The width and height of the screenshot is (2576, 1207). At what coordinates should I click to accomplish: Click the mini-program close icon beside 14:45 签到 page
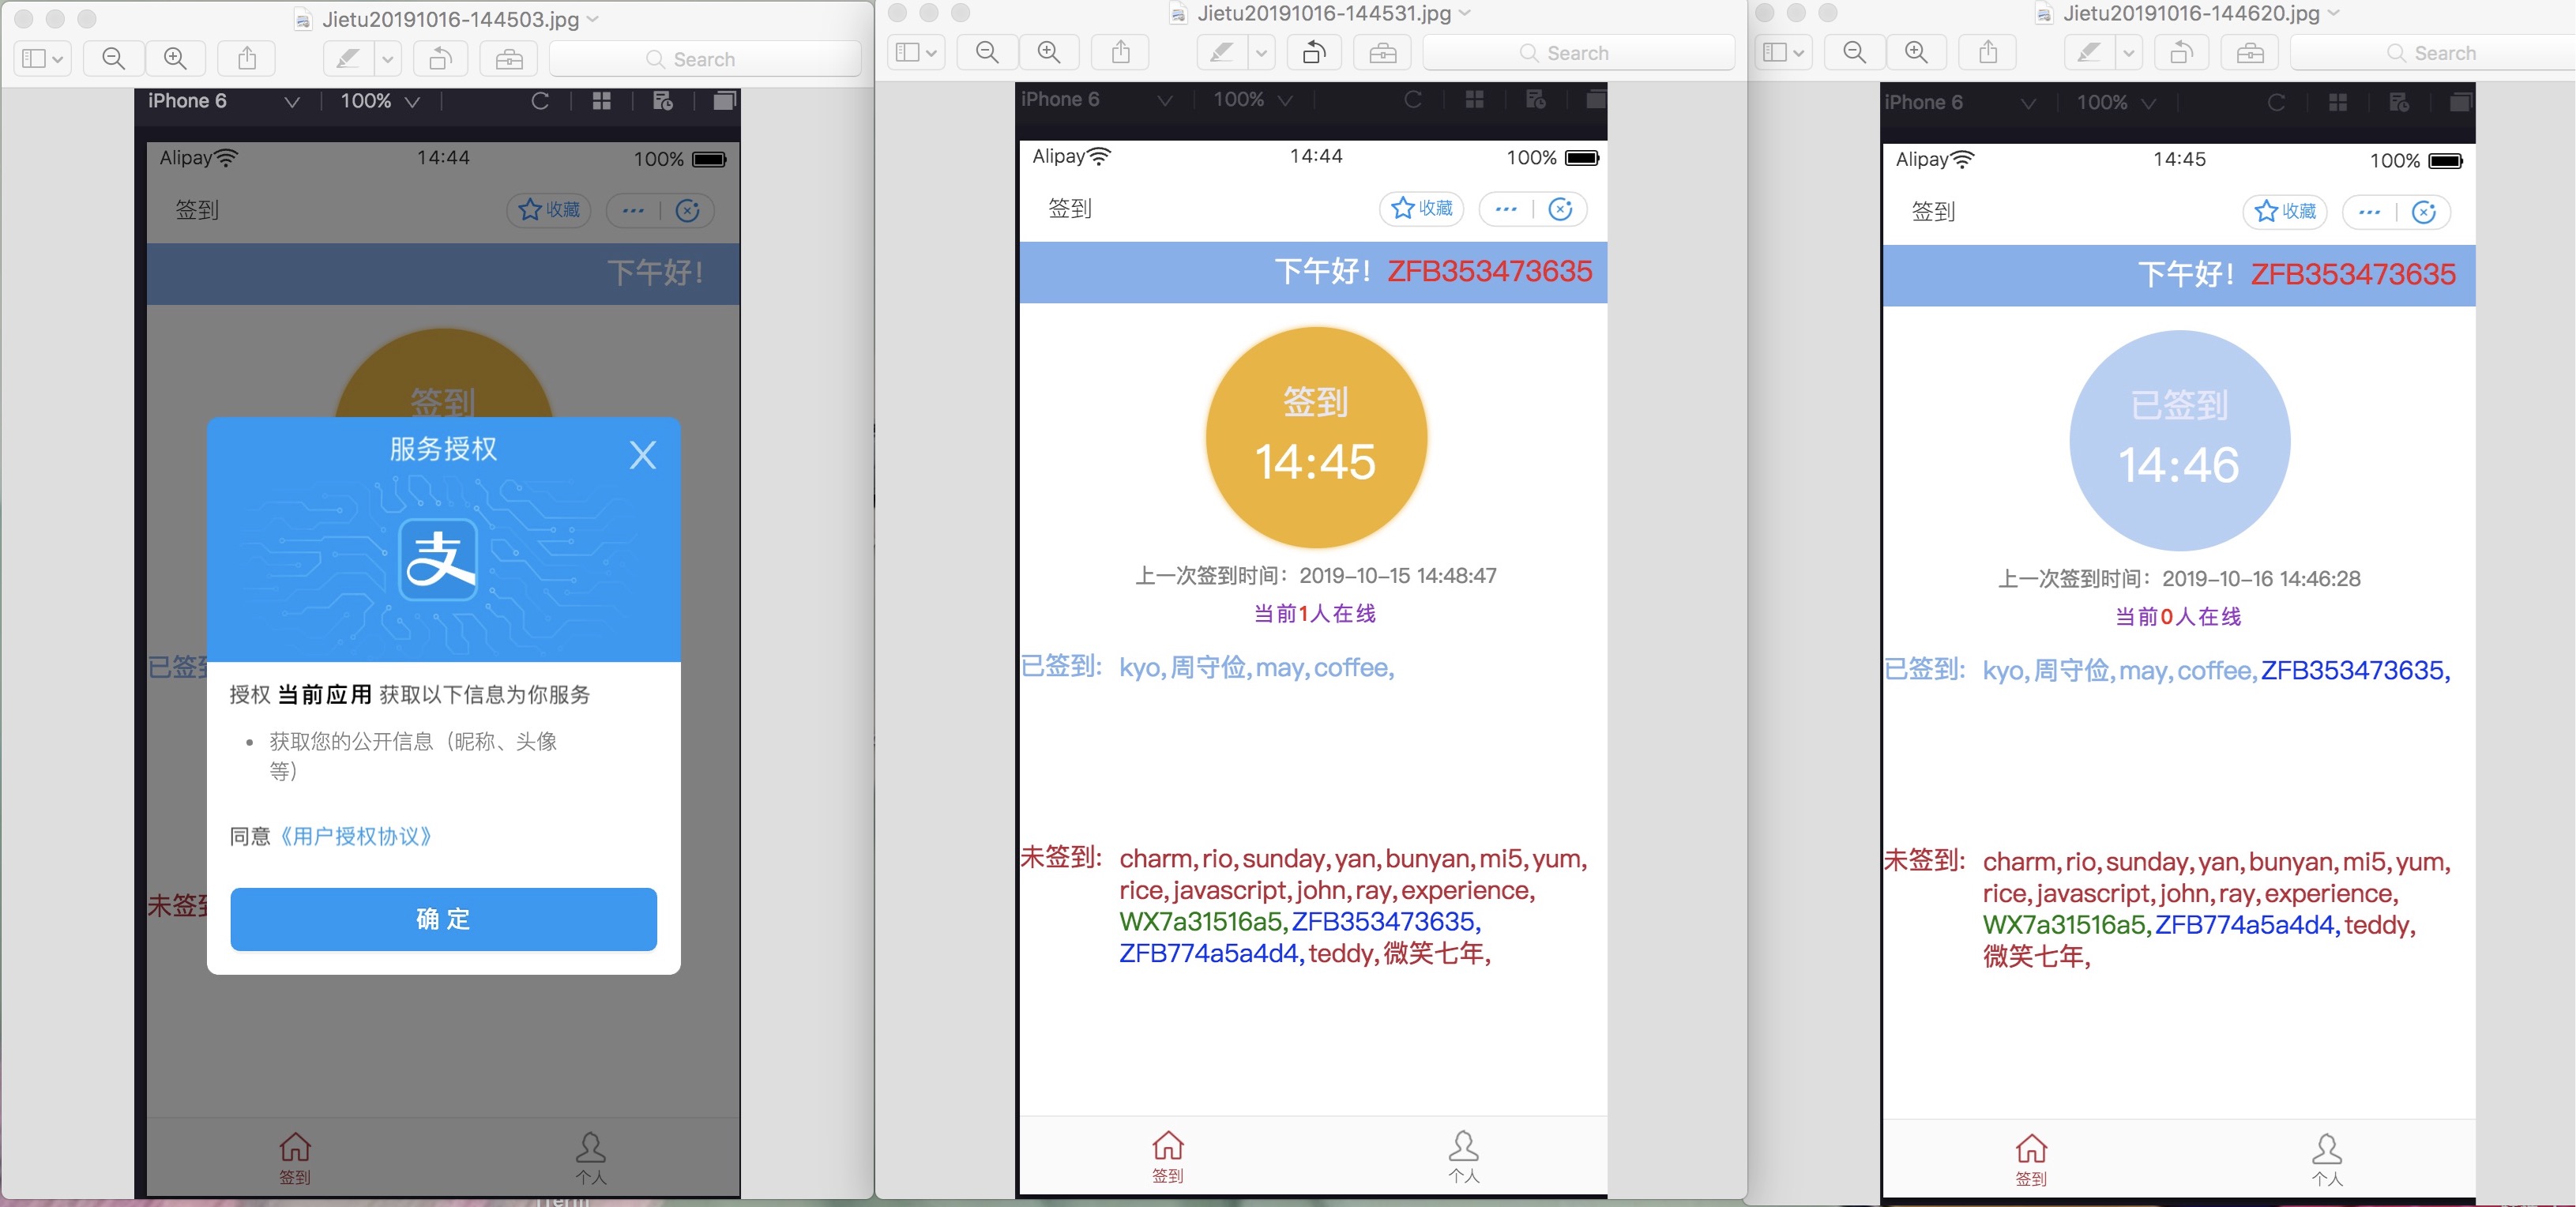1561,209
